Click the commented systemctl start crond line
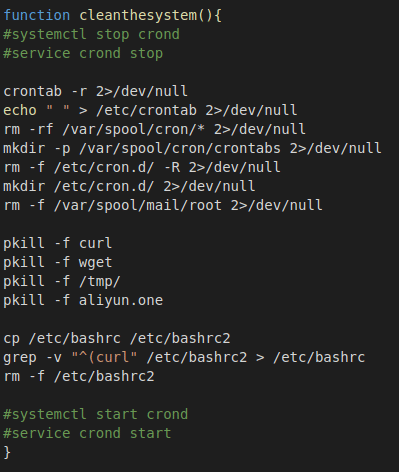This screenshot has height=472, width=399. click(x=96, y=414)
